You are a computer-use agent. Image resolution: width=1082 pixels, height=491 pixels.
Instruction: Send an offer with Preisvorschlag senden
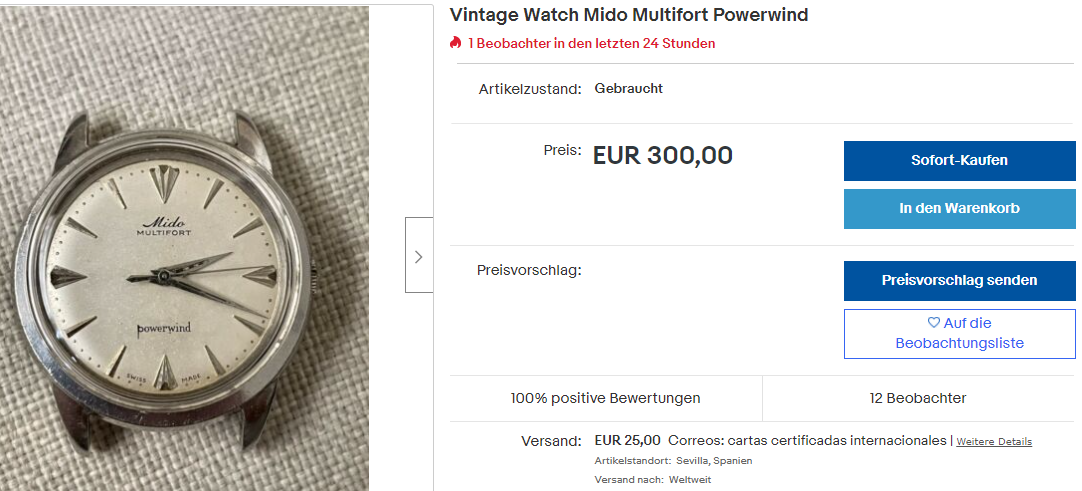[959, 281]
